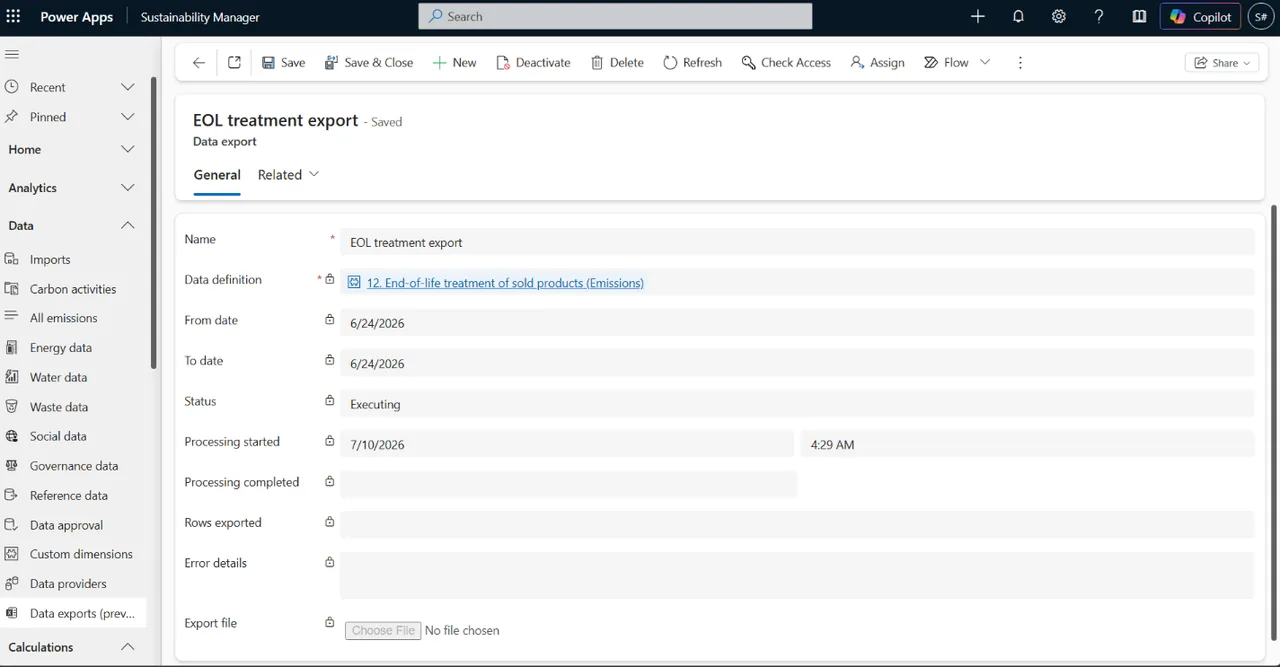
Task: Click the 4:29 AM time field
Action: tap(1028, 444)
